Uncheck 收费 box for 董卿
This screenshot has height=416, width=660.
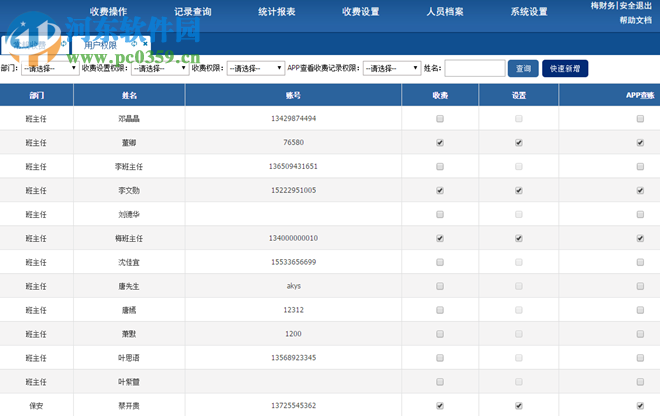(440, 143)
